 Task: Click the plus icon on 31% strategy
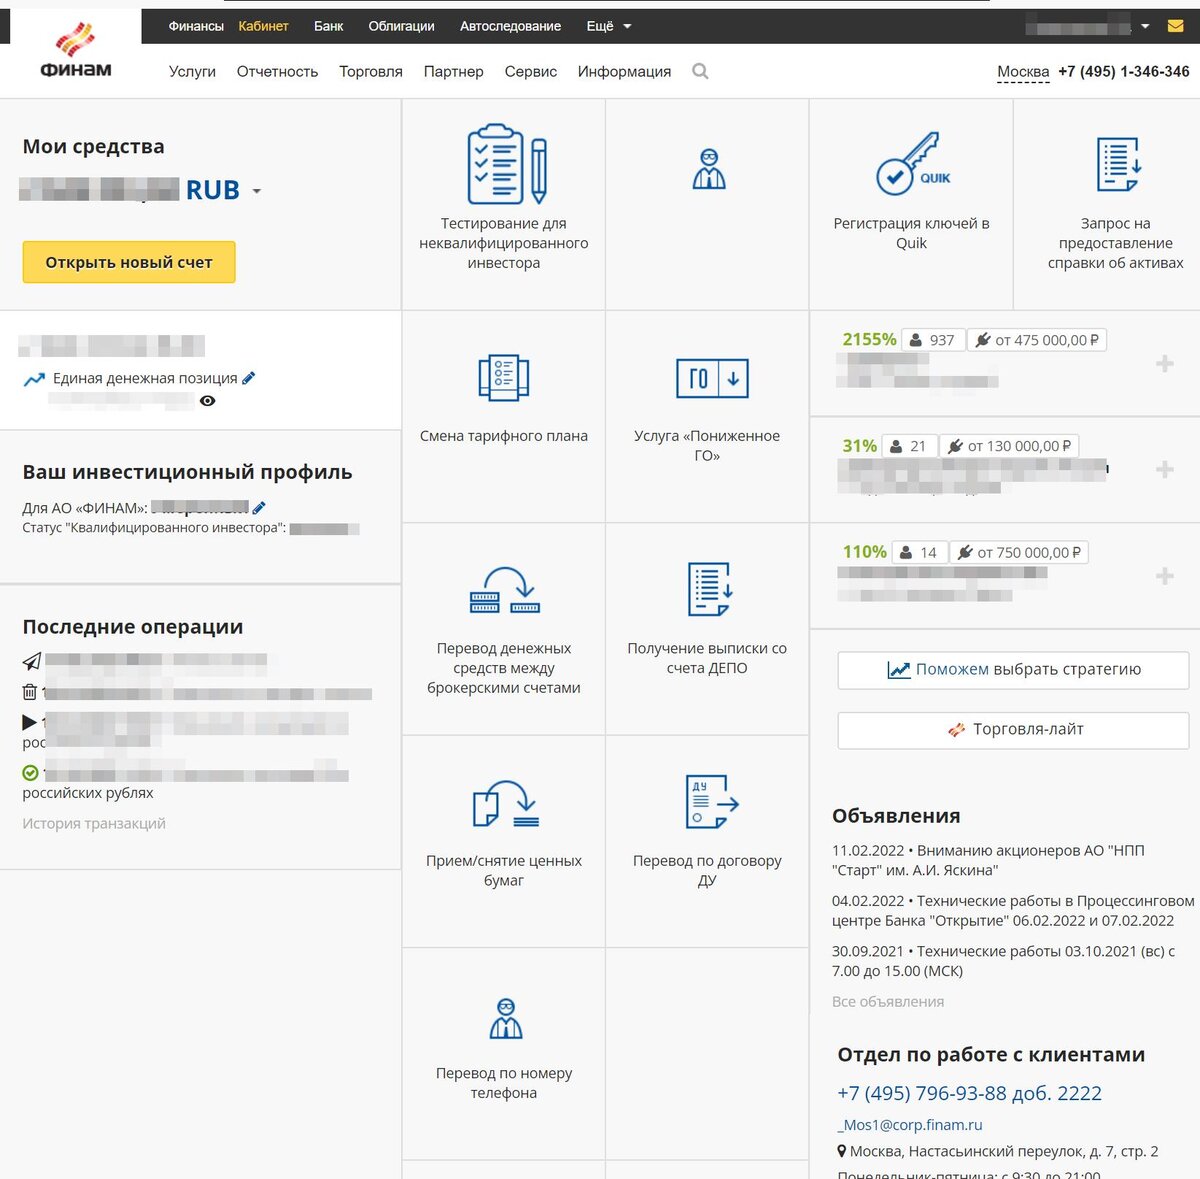click(x=1165, y=469)
